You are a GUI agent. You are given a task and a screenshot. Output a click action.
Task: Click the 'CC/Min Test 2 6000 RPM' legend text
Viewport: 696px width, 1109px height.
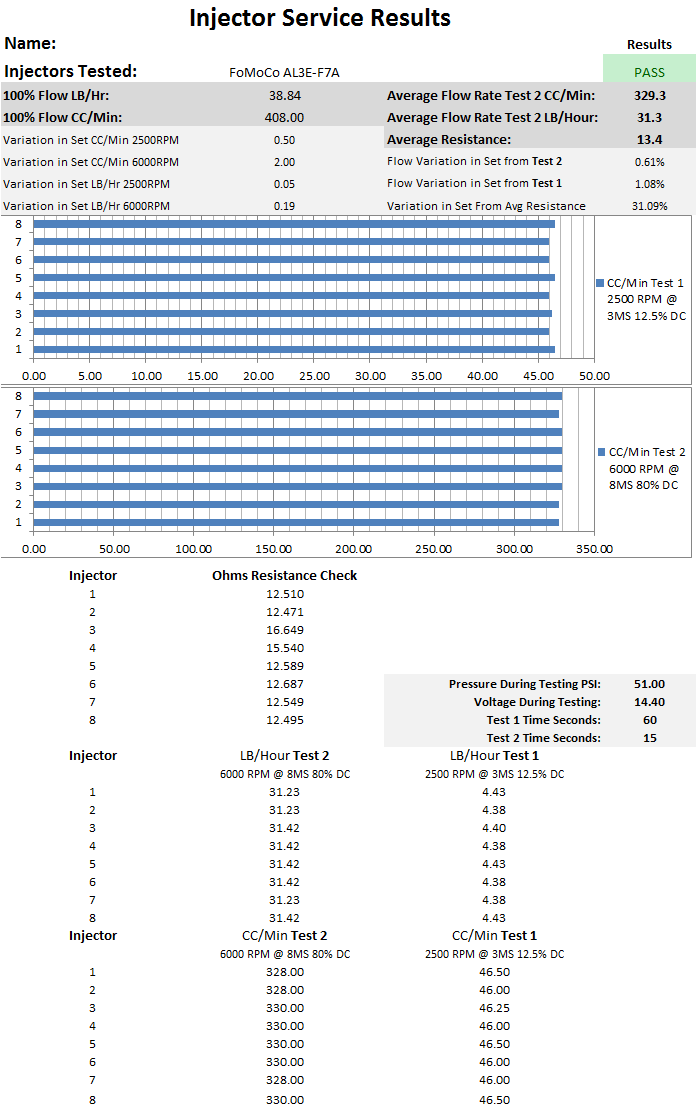pos(646,468)
